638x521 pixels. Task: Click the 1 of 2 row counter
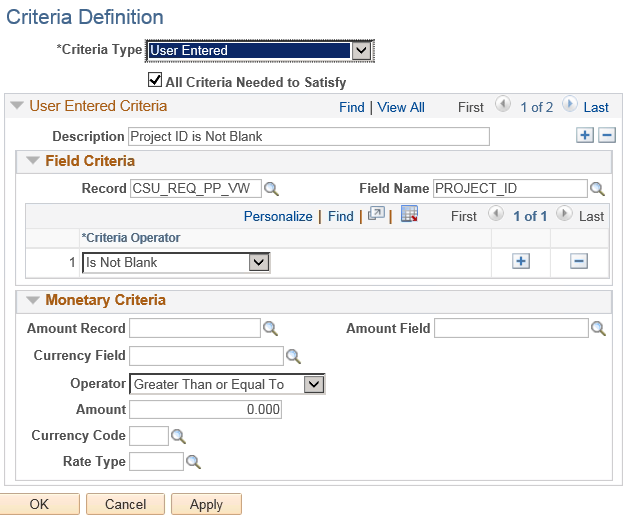point(537,107)
